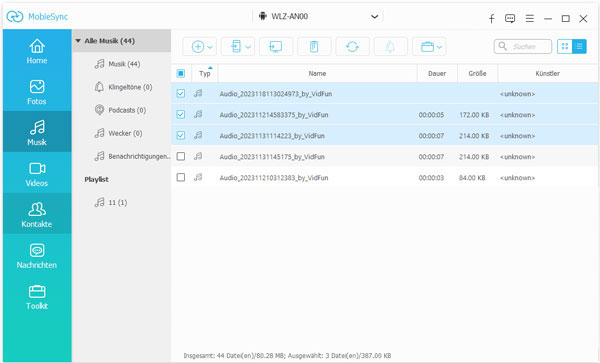Click the ringtone bell toolbar icon
Viewport: 600px width, 363px height.
(x=390, y=47)
